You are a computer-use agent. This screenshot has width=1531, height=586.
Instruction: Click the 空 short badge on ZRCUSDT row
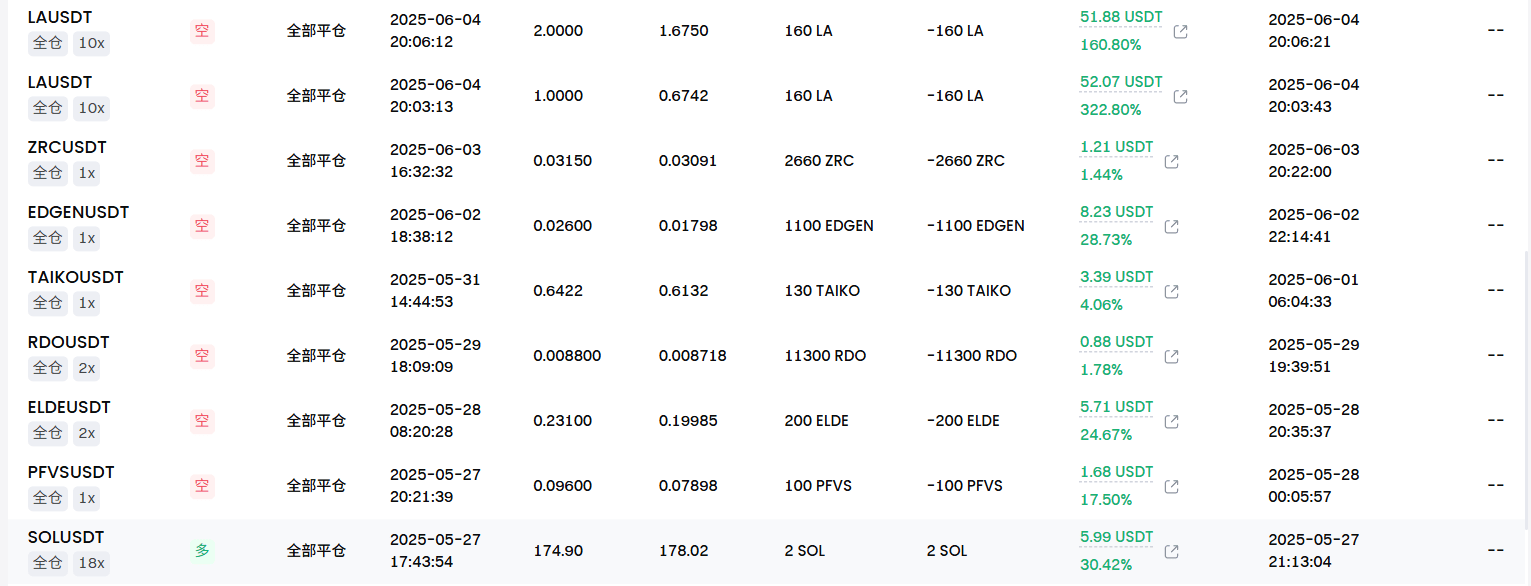click(202, 160)
